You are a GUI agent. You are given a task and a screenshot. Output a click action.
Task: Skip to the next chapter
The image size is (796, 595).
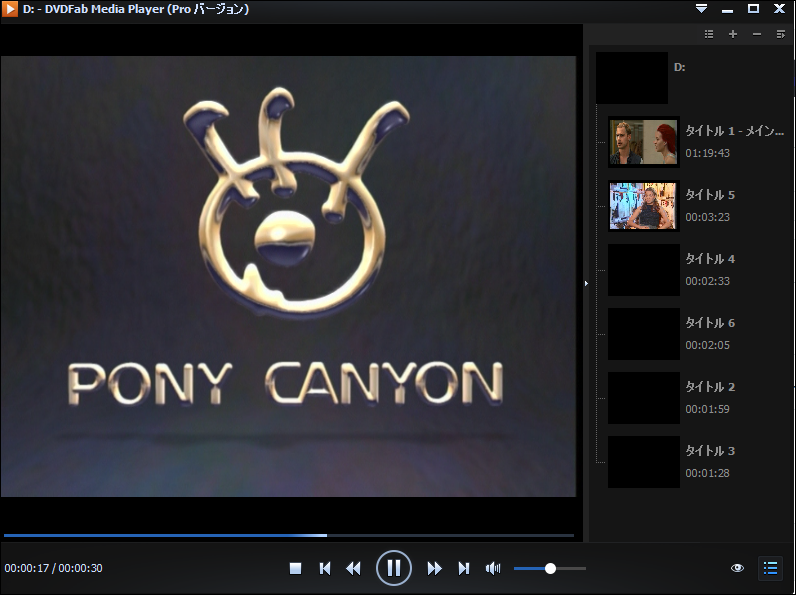(463, 568)
